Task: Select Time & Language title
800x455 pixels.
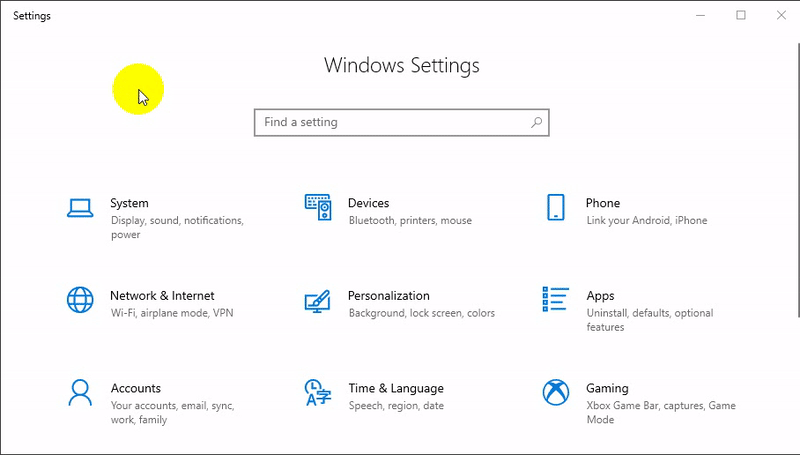Action: [x=395, y=388]
